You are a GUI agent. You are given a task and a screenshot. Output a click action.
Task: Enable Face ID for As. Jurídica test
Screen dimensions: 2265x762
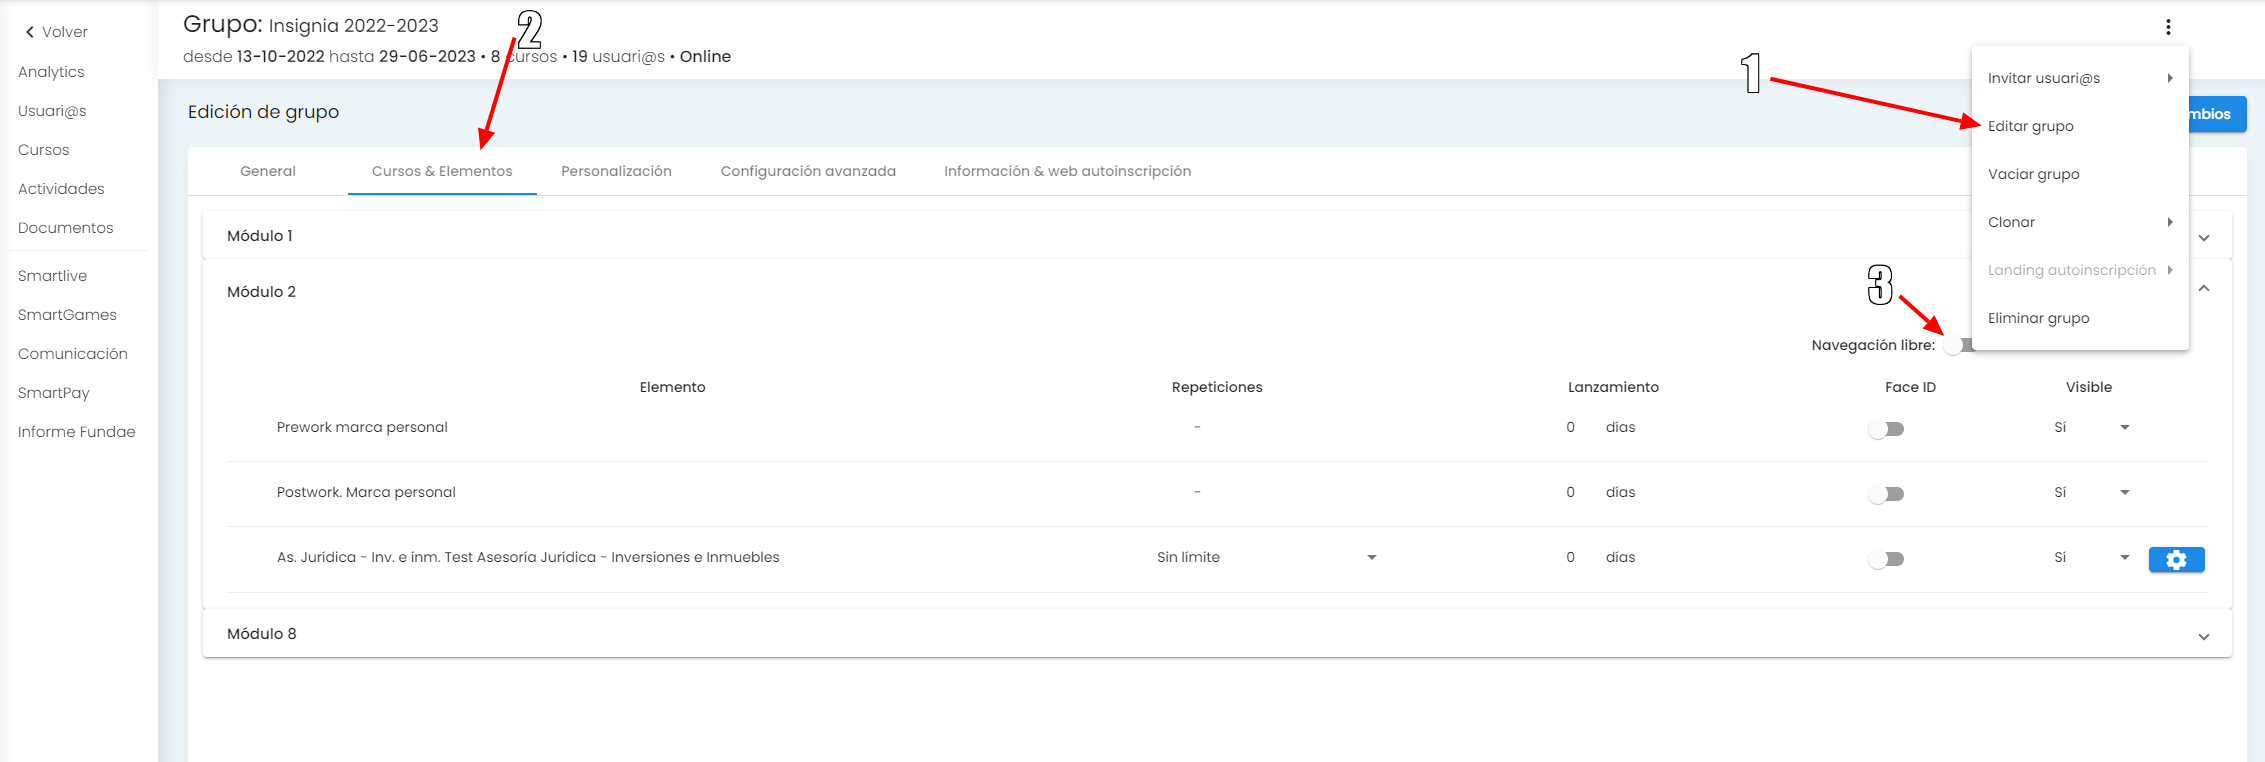[x=1886, y=559]
